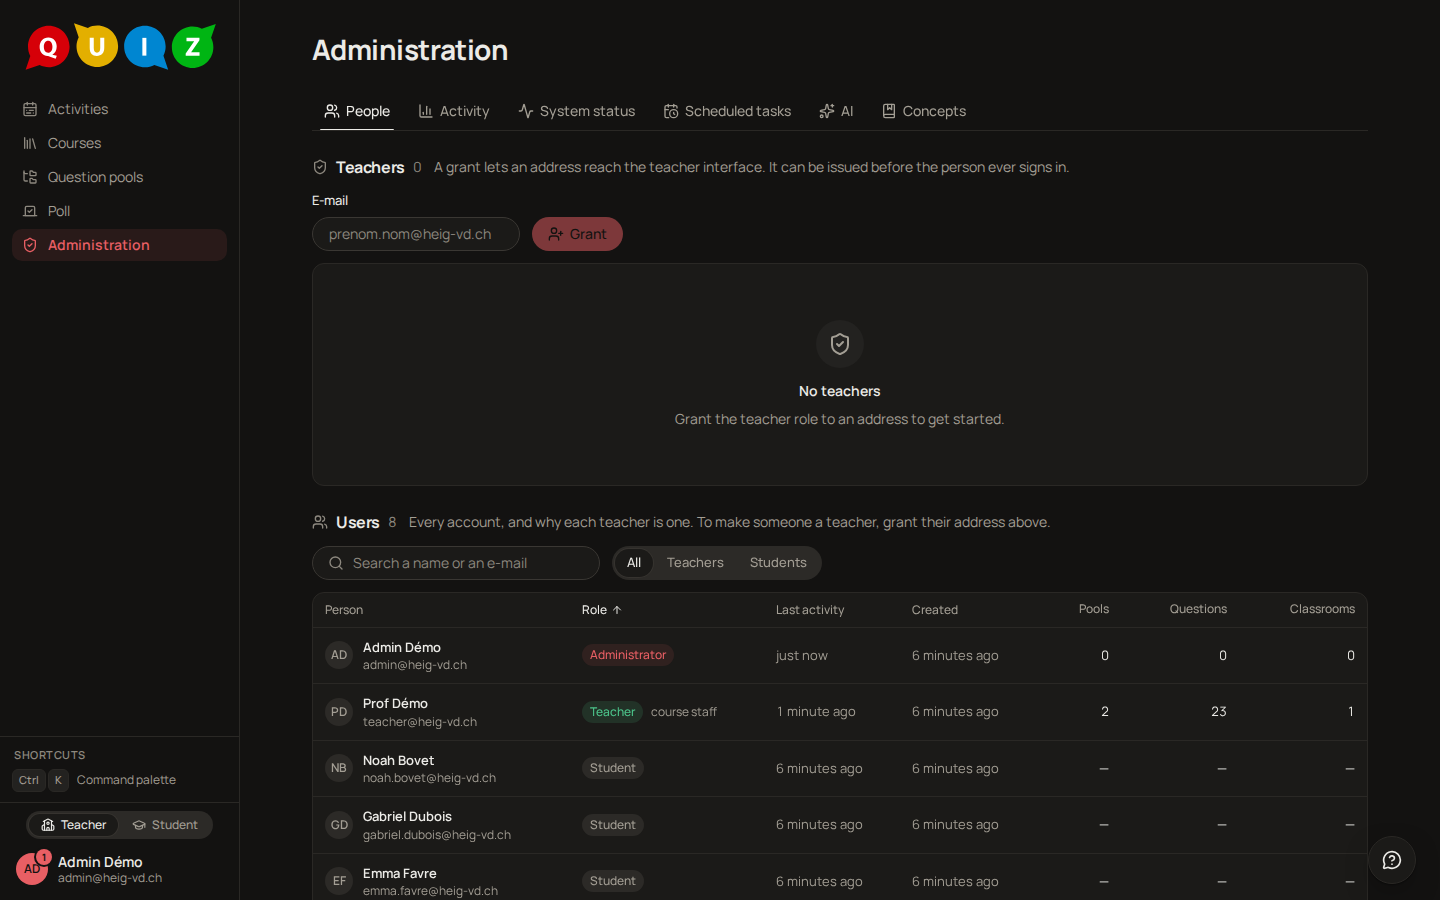1440x900 pixels.
Task: Open the Concepts tab
Action: coord(924,111)
